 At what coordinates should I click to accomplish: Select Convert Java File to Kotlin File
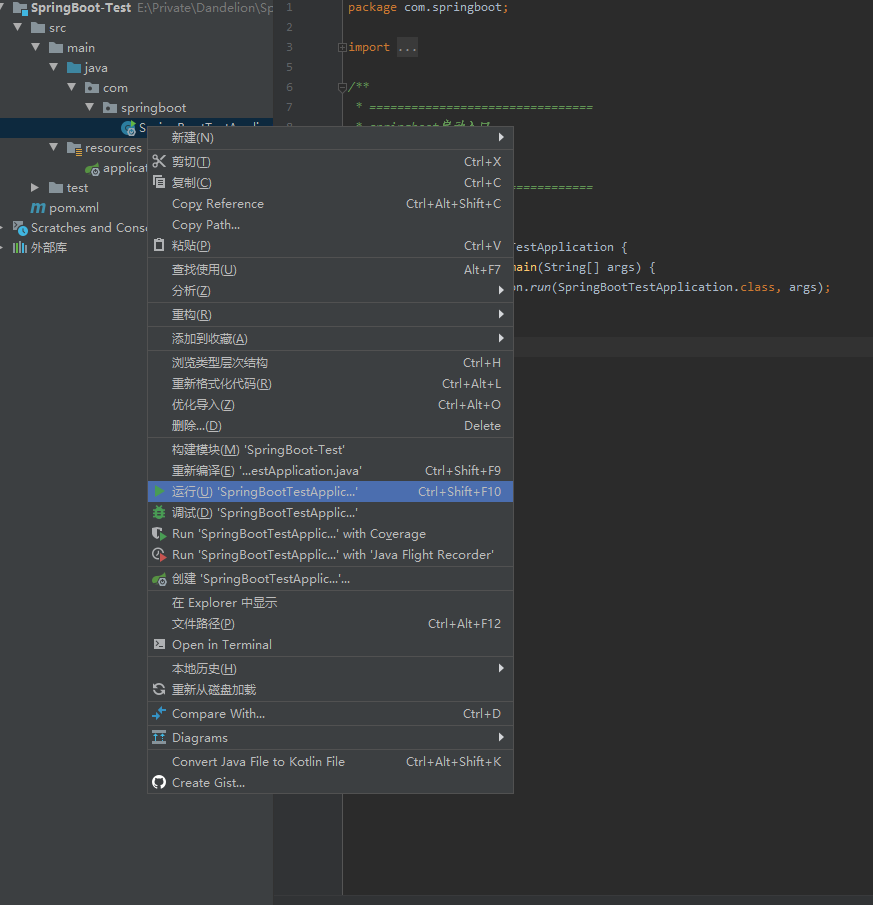coord(258,762)
